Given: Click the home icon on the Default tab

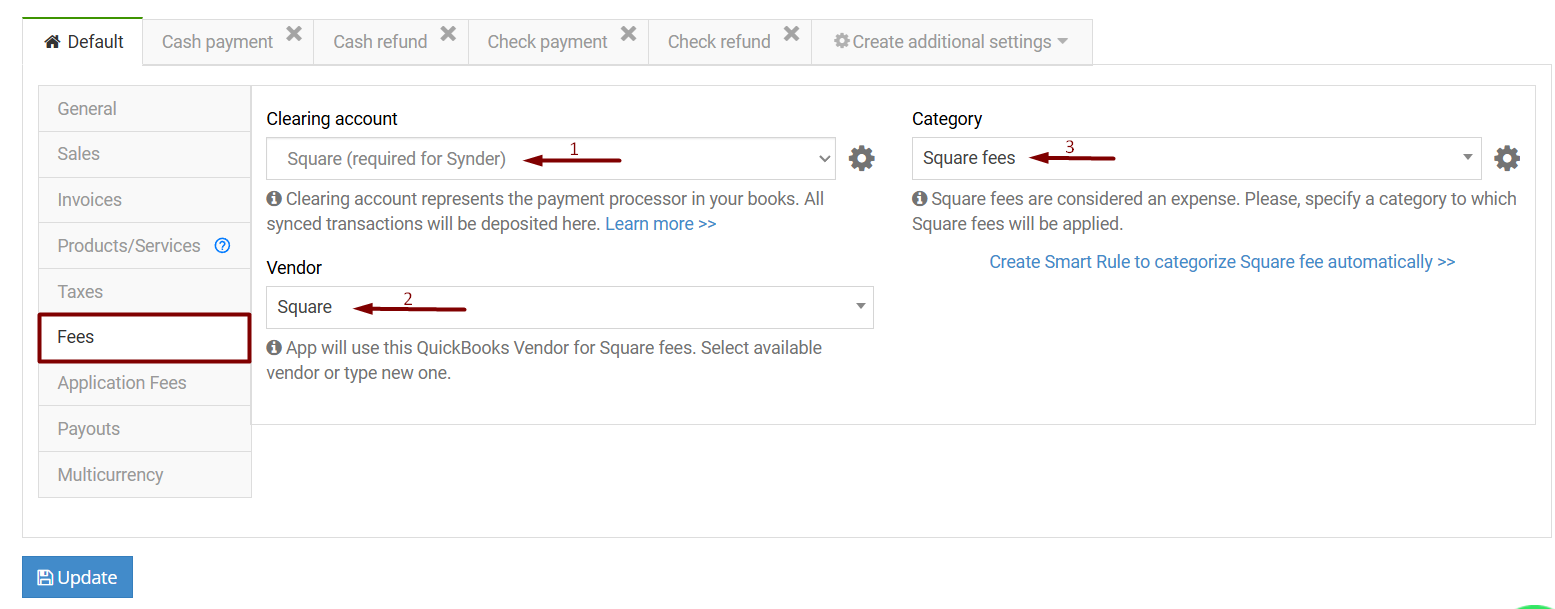Looking at the screenshot, I should pyautogui.click(x=51, y=41).
